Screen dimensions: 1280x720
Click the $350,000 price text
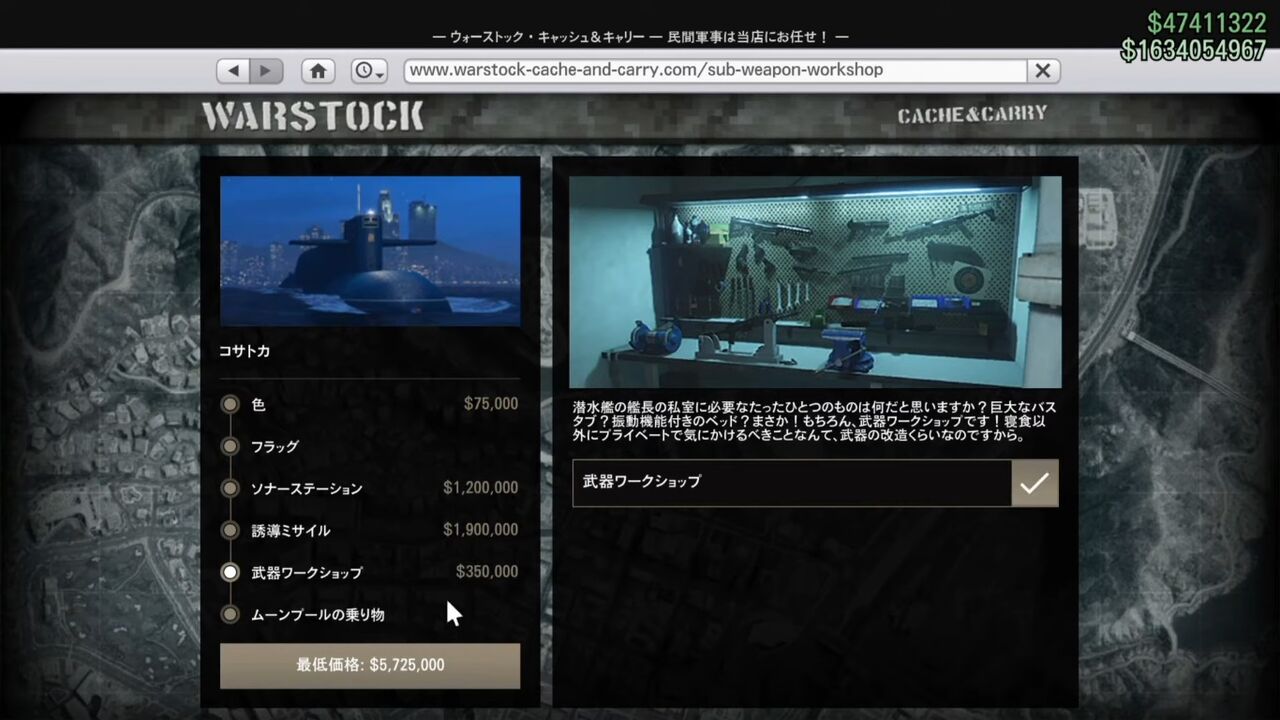coord(487,572)
